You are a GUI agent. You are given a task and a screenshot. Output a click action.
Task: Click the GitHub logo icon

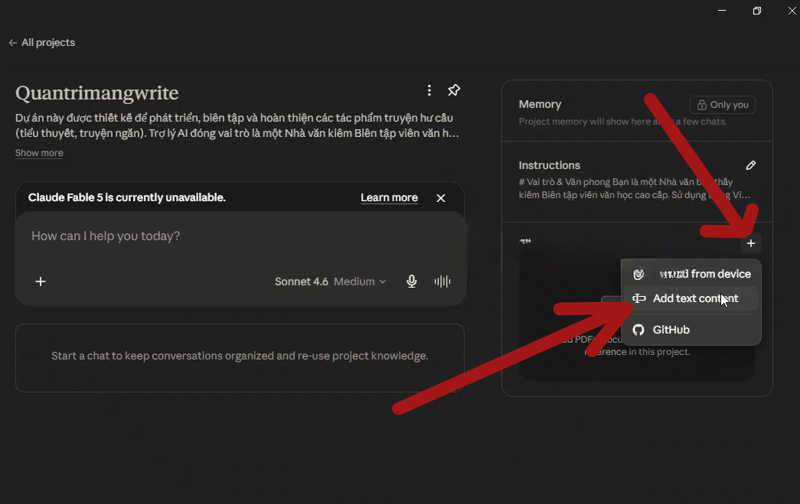click(x=638, y=330)
